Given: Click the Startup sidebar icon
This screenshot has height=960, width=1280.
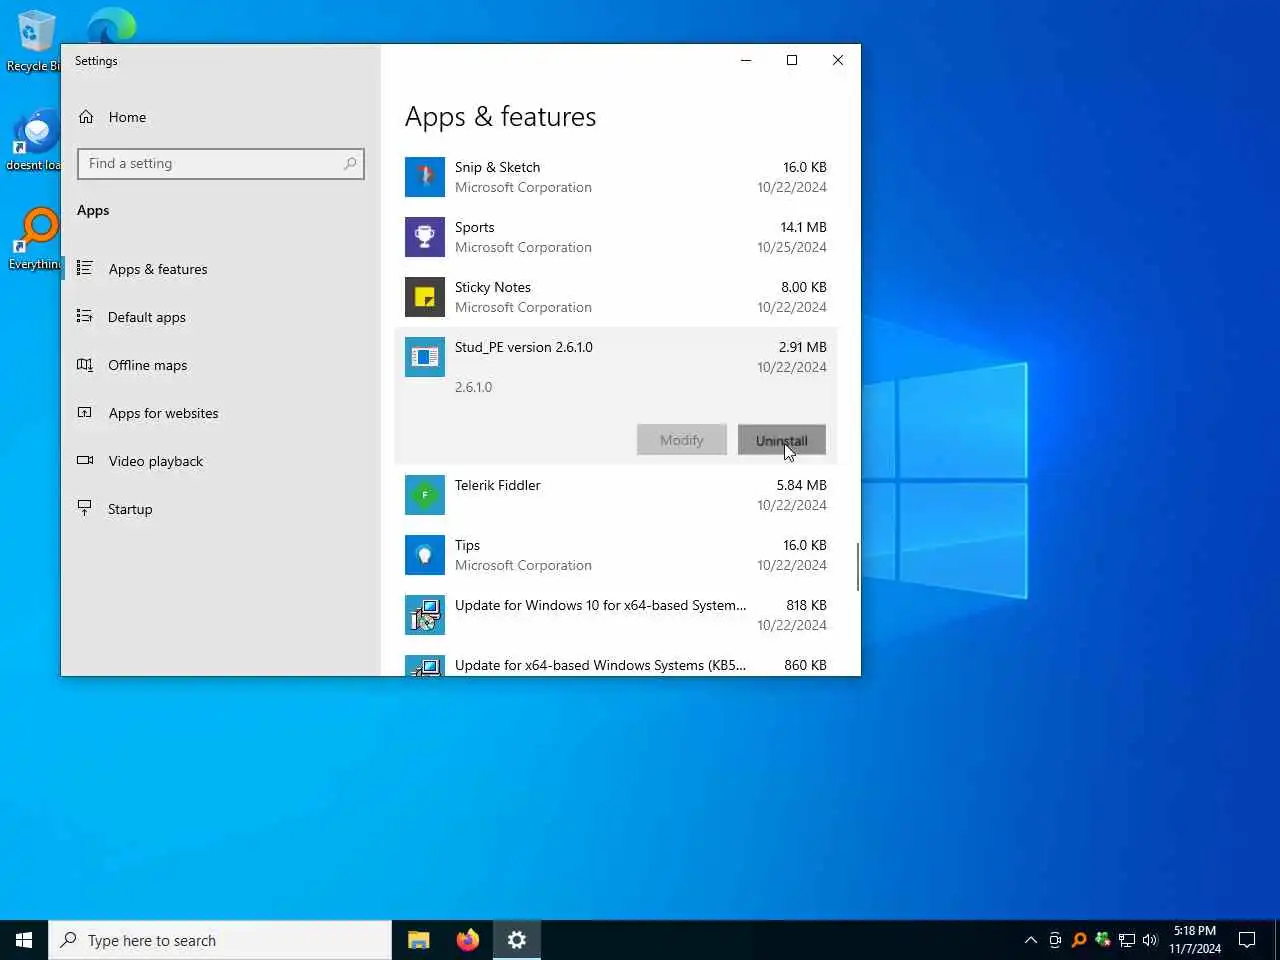Looking at the screenshot, I should click(x=85, y=509).
